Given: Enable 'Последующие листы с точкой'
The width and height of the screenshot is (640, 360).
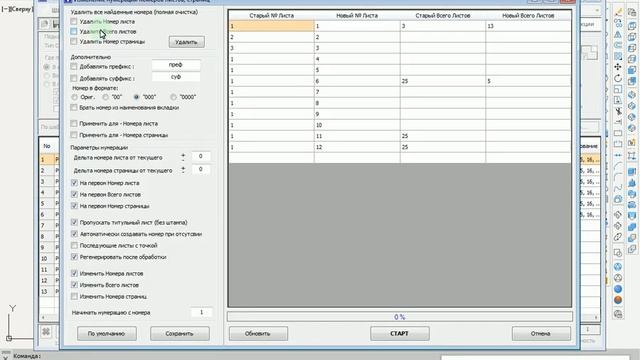Looking at the screenshot, I should tap(74, 245).
